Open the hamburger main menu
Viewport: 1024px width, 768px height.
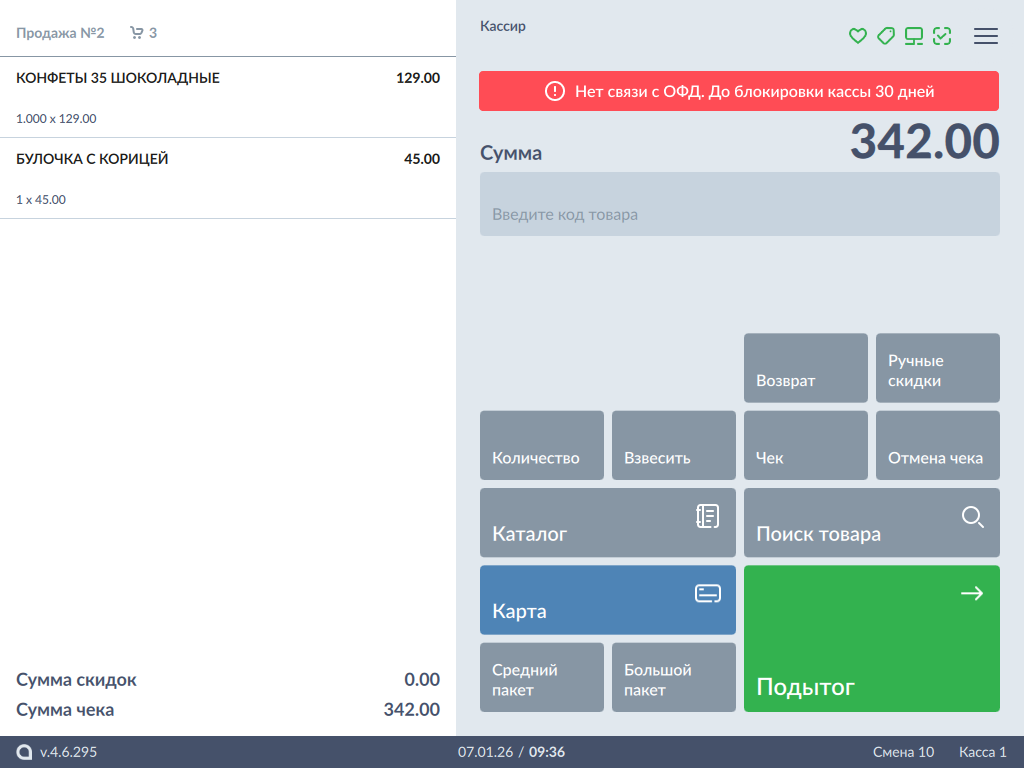[x=986, y=36]
